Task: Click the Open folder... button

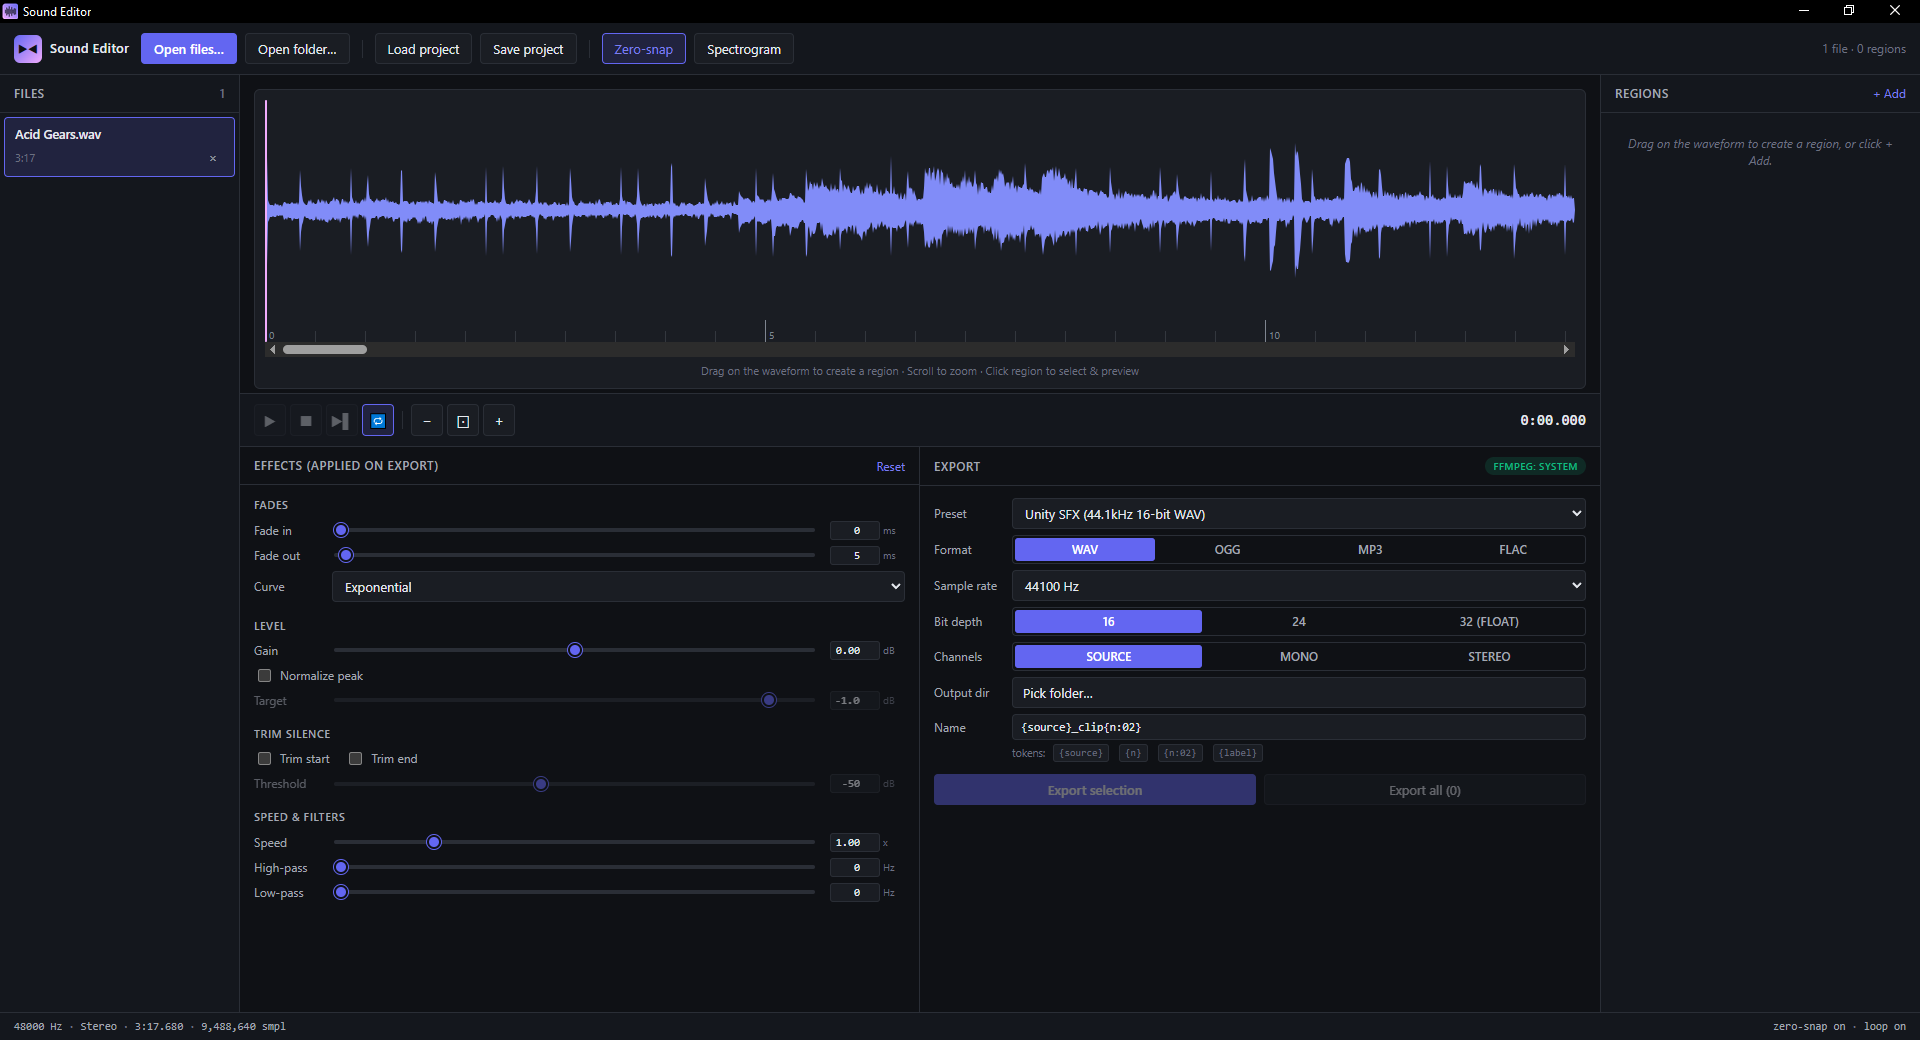Action: click(x=297, y=49)
